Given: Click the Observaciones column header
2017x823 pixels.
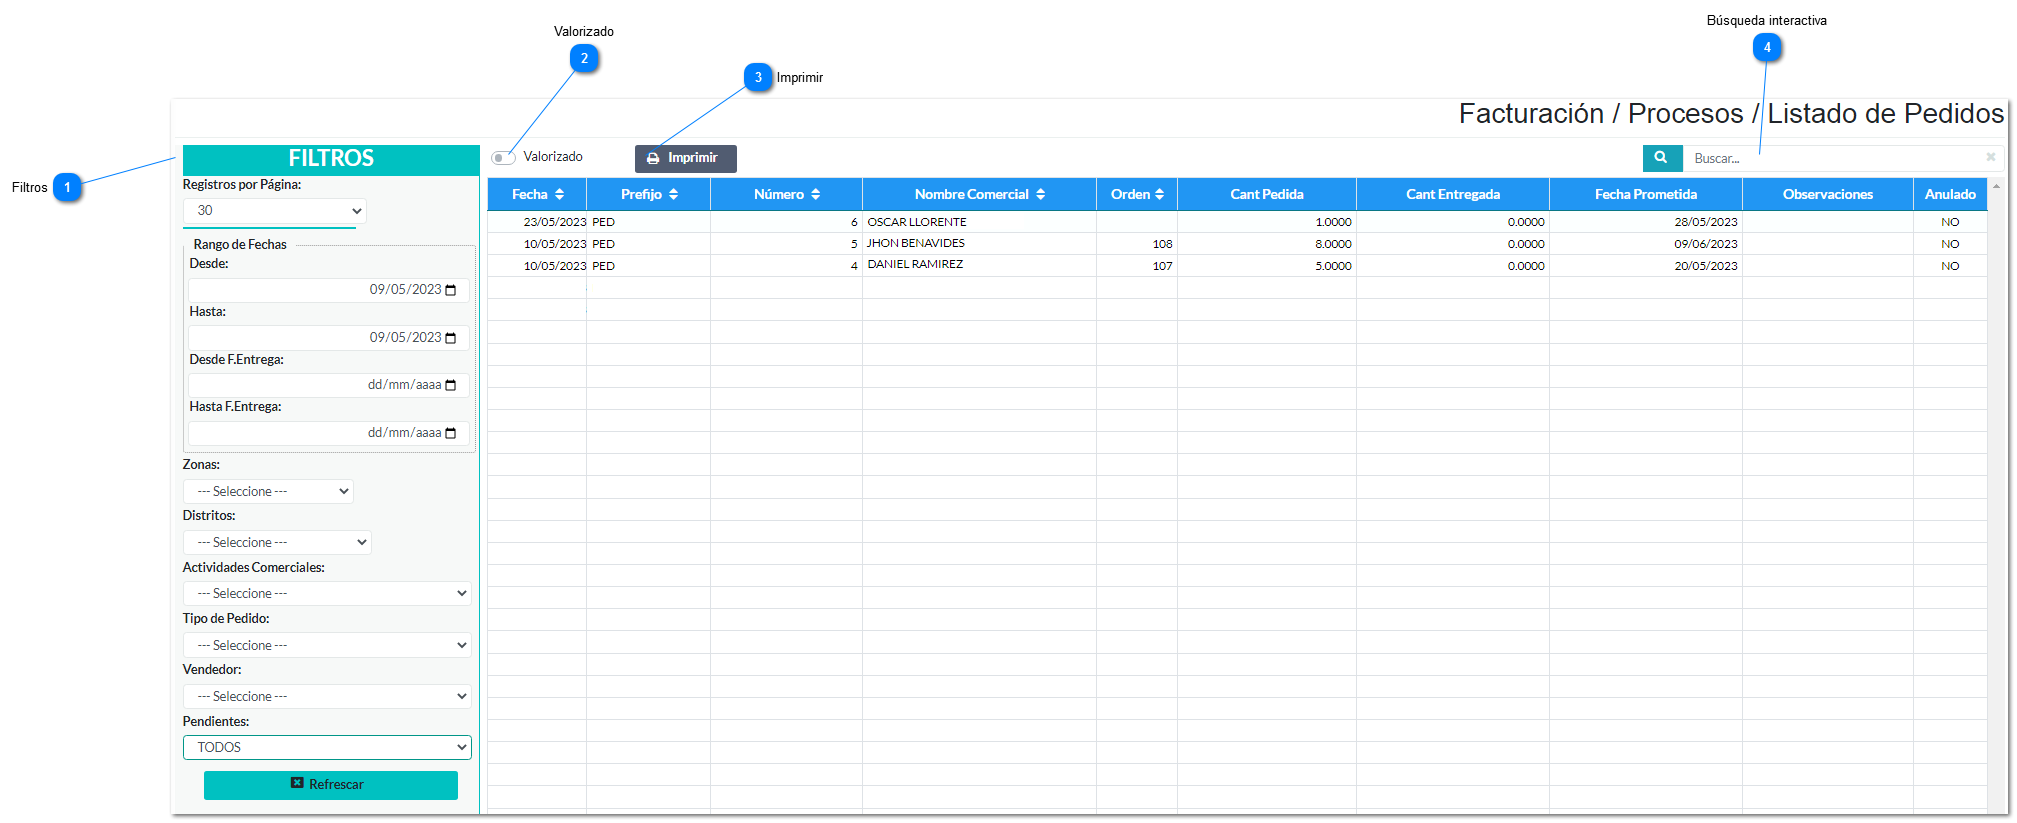Looking at the screenshot, I should pyautogui.click(x=1828, y=194).
